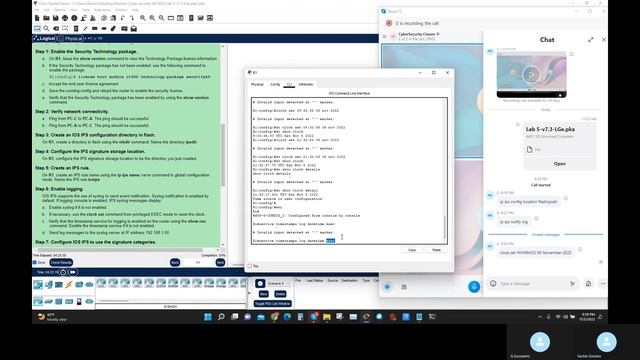This screenshot has height=360, width=640.
Task: Click the fast forward time button
Action: (73, 272)
